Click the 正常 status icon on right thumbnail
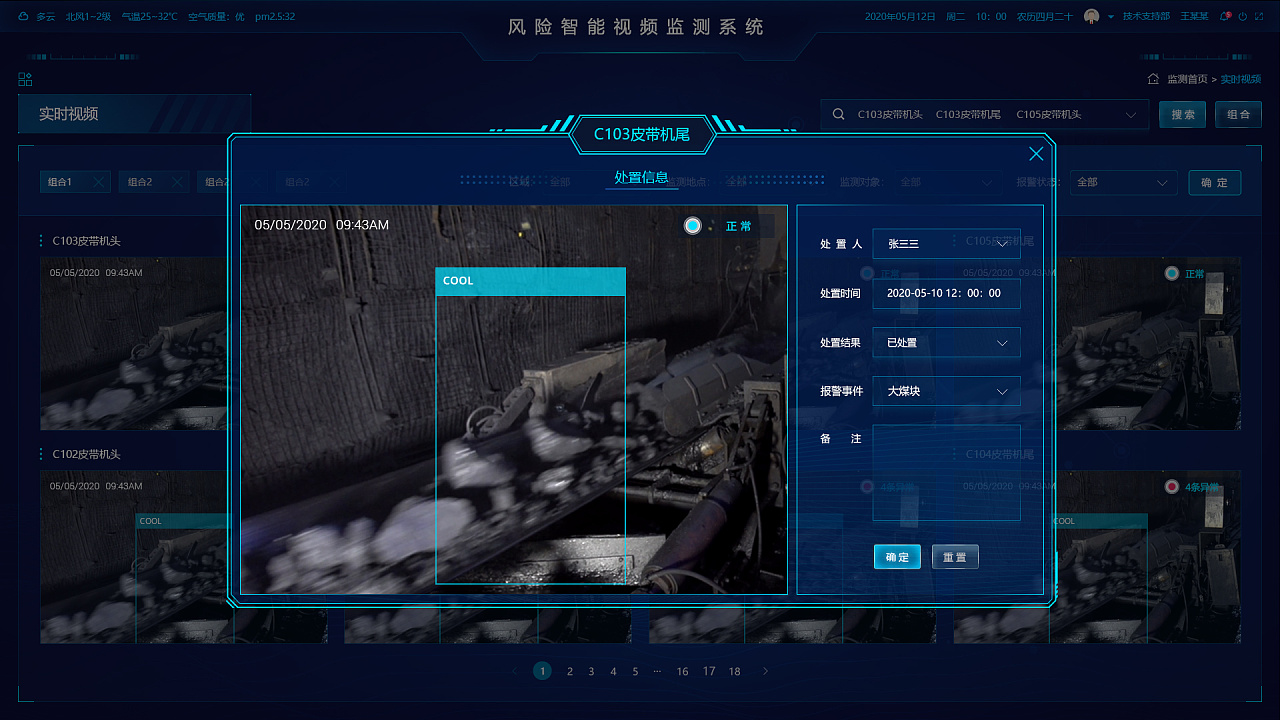Image resolution: width=1280 pixels, height=720 pixels. (1172, 273)
